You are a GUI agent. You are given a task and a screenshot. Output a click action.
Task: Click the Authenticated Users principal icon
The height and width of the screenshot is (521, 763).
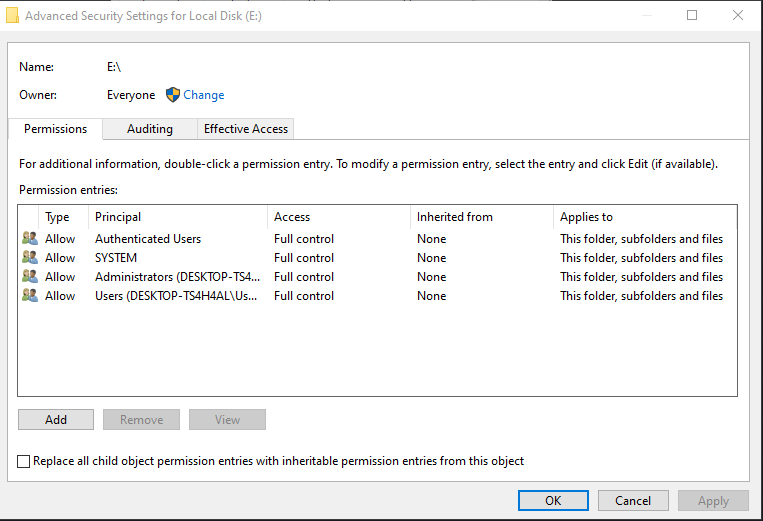pyautogui.click(x=29, y=239)
